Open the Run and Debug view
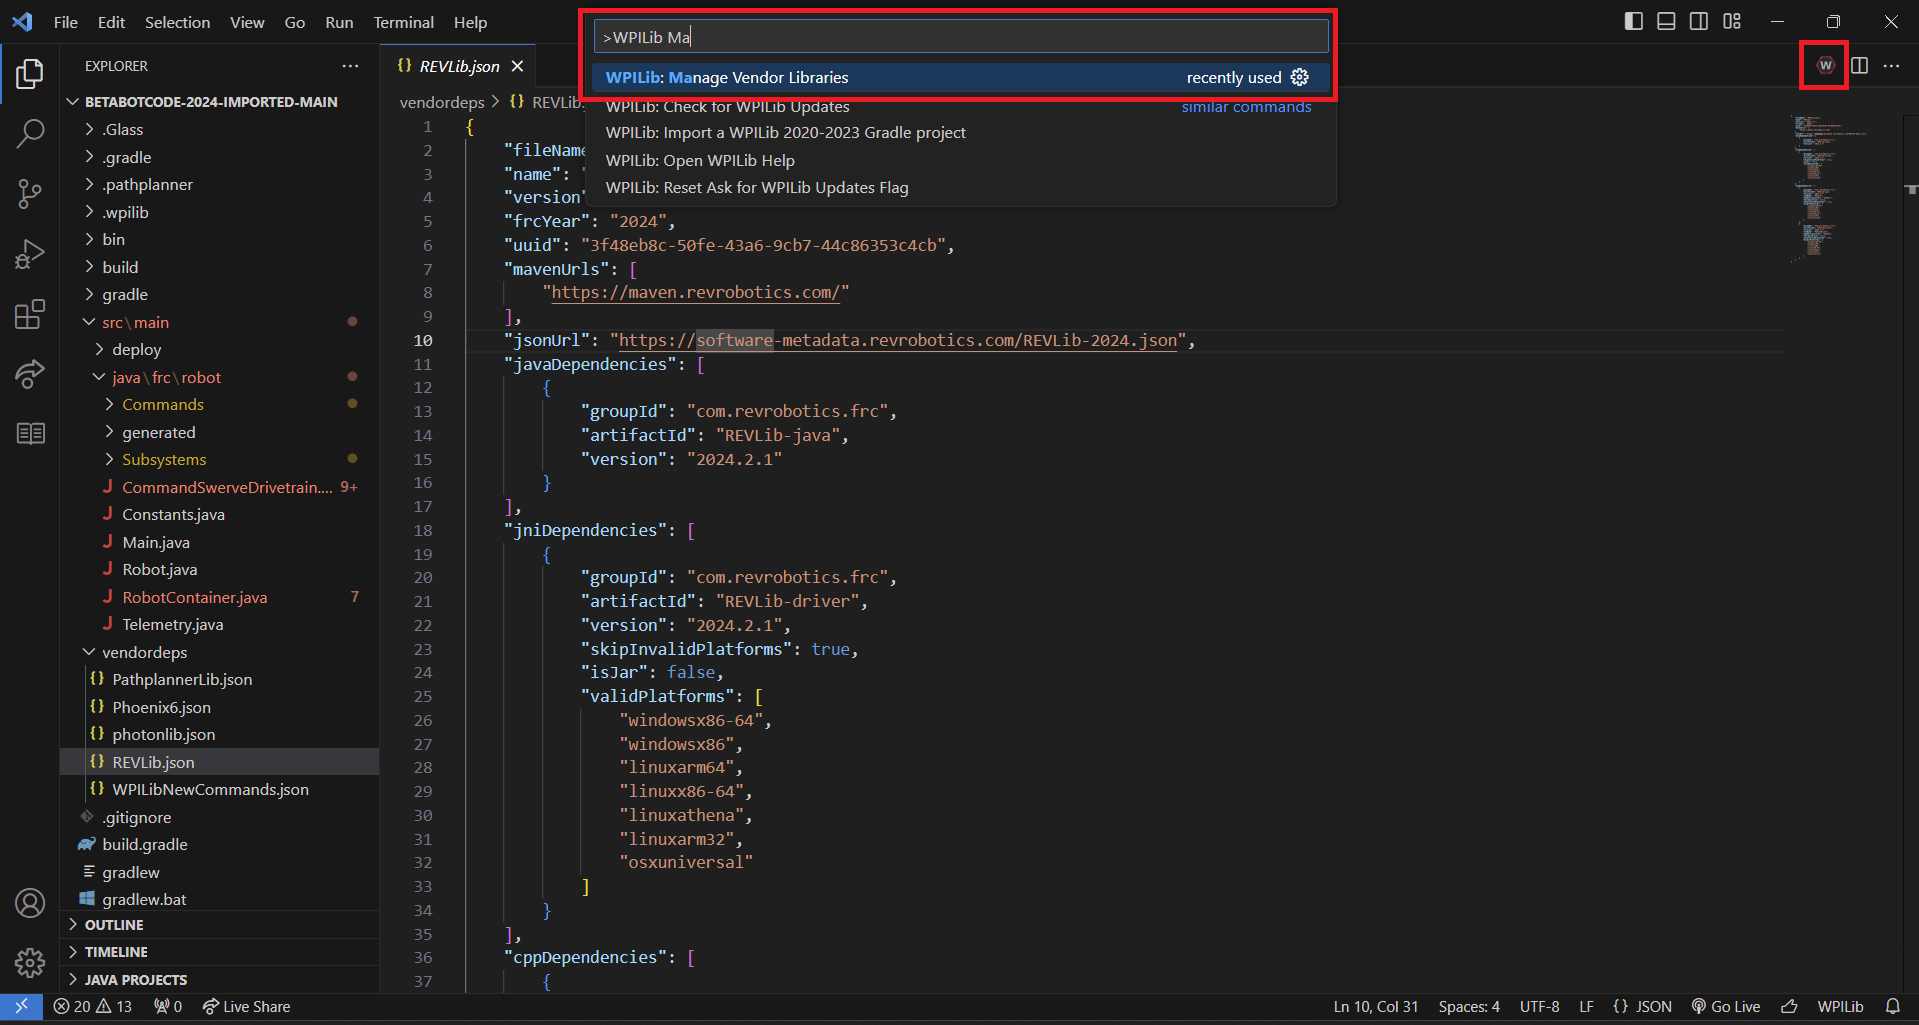Screen dimensions: 1919x1025 click(30, 254)
